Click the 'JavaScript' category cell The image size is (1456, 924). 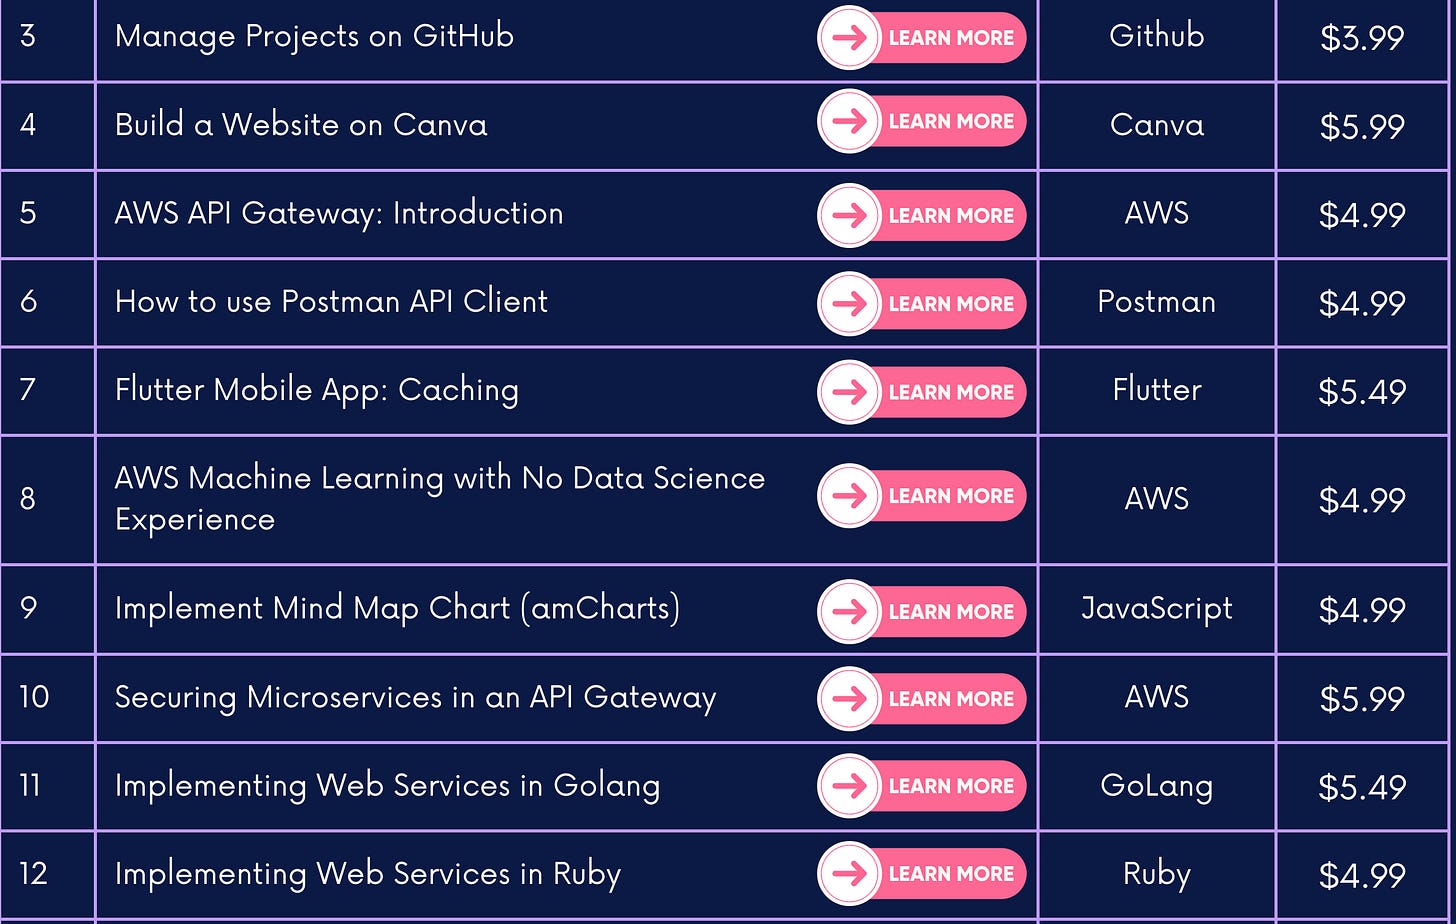(x=1157, y=608)
